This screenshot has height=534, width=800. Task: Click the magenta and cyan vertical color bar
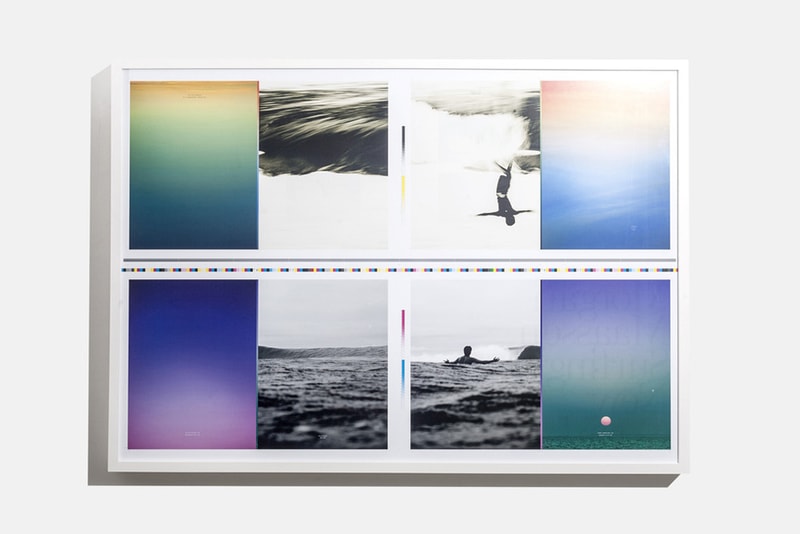tap(403, 358)
